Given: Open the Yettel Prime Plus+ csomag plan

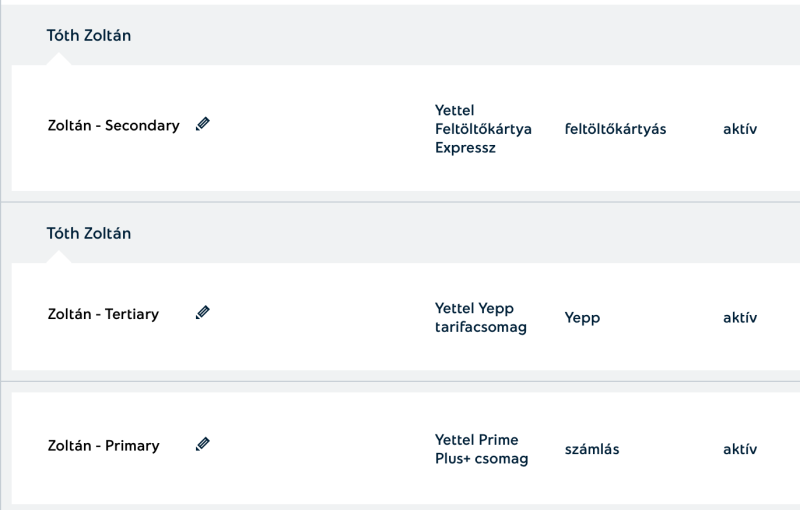Looking at the screenshot, I should (x=481, y=449).
